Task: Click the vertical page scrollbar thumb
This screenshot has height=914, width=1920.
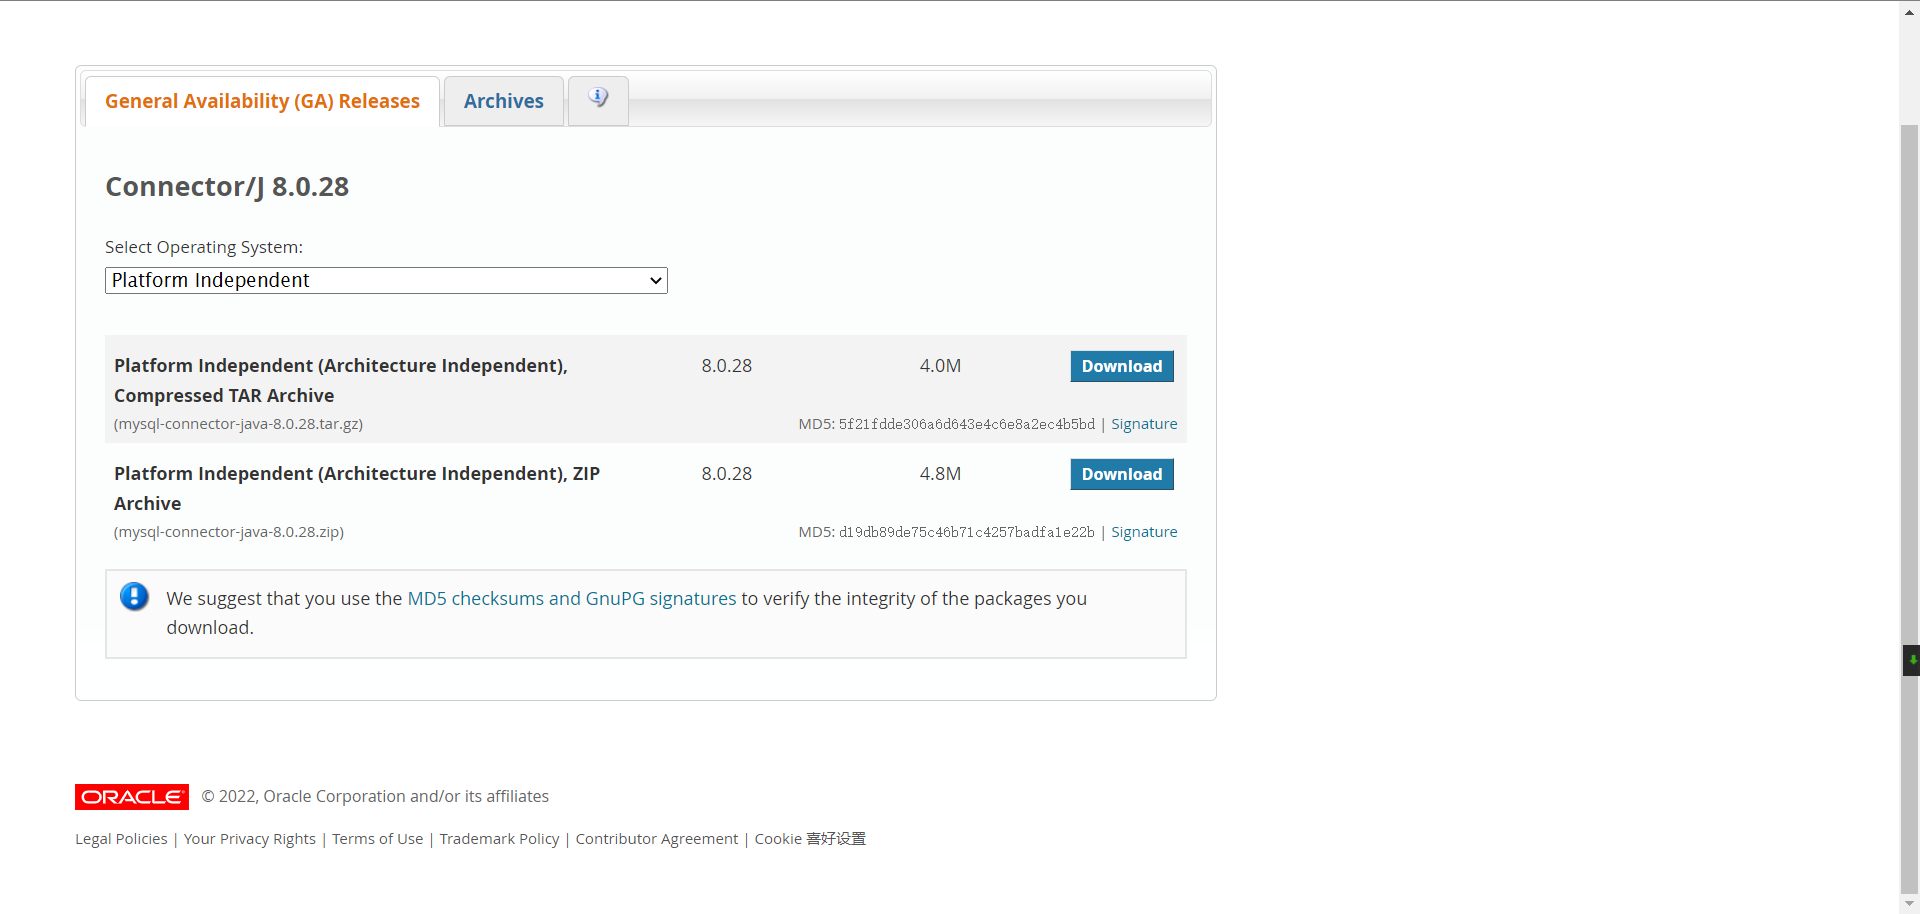Action: point(1910,507)
